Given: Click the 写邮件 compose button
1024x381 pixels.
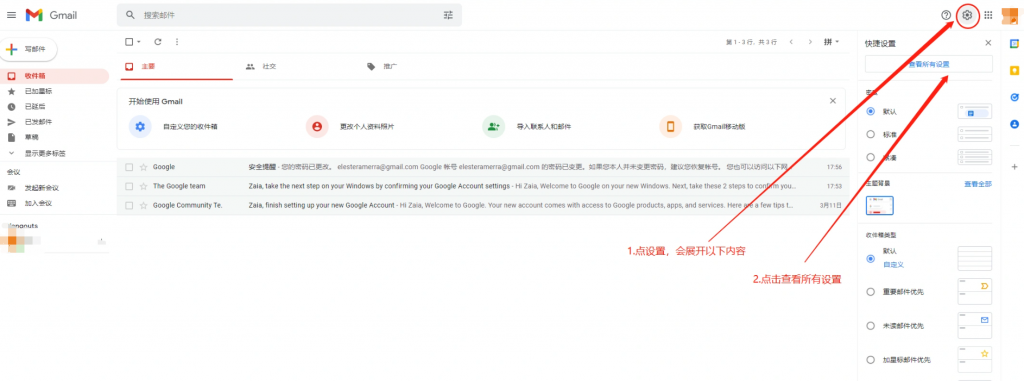Looking at the screenshot, I should click(29, 49).
